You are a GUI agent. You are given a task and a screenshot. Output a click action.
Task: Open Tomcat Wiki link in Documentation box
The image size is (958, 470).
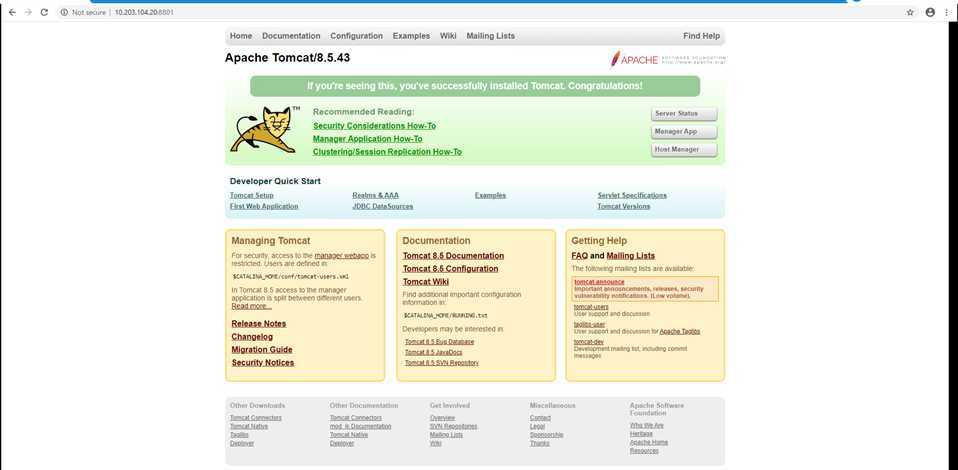pos(425,282)
